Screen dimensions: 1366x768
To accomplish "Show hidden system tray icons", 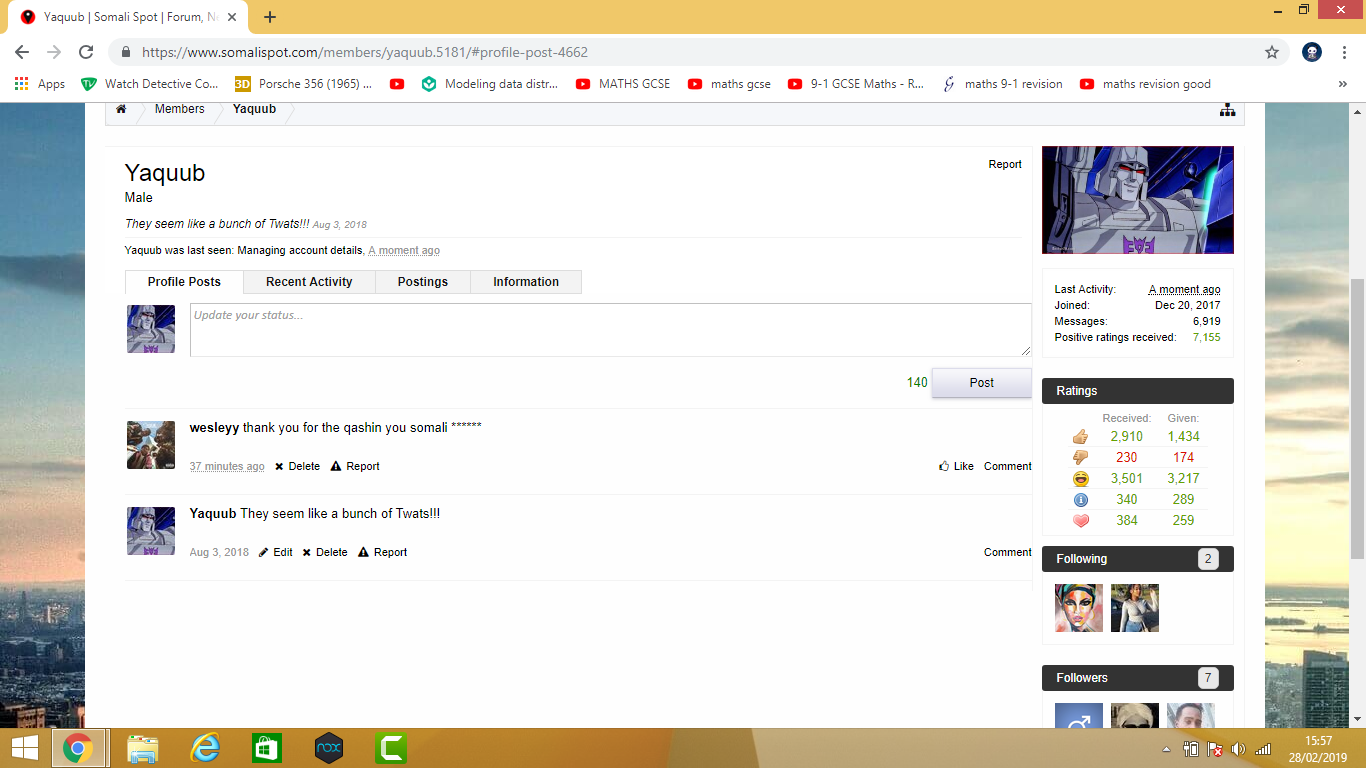I will pyautogui.click(x=1166, y=749).
